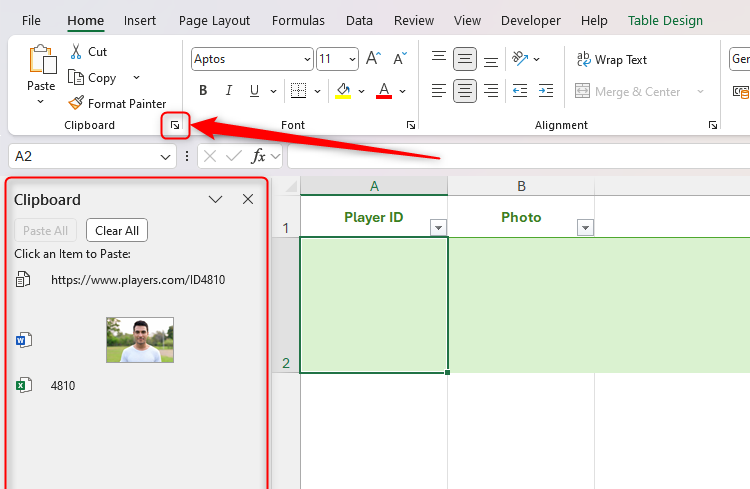Open the Table Design tab
The width and height of the screenshot is (750, 489).
679,20
